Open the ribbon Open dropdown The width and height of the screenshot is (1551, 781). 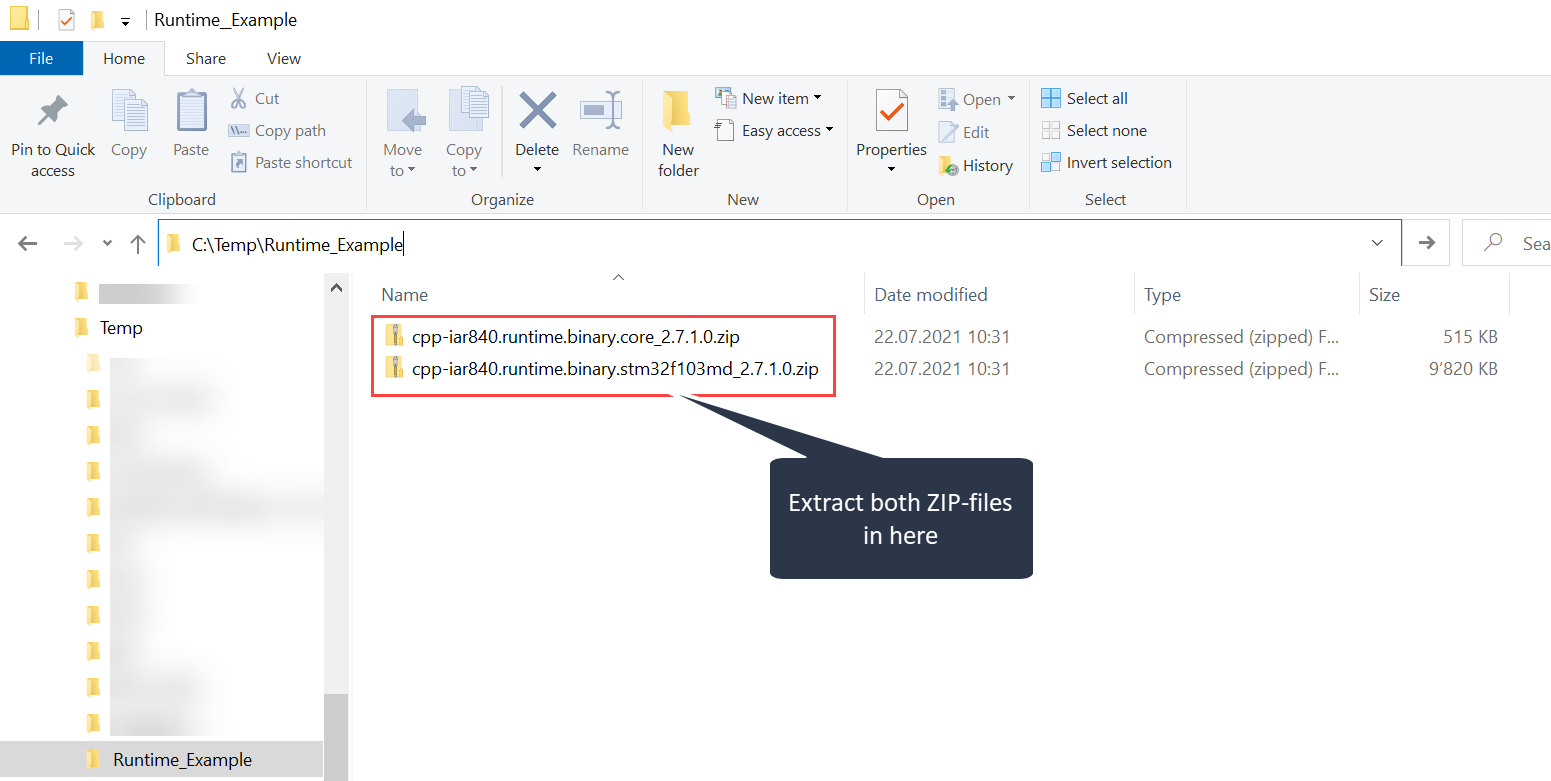[x=977, y=99]
